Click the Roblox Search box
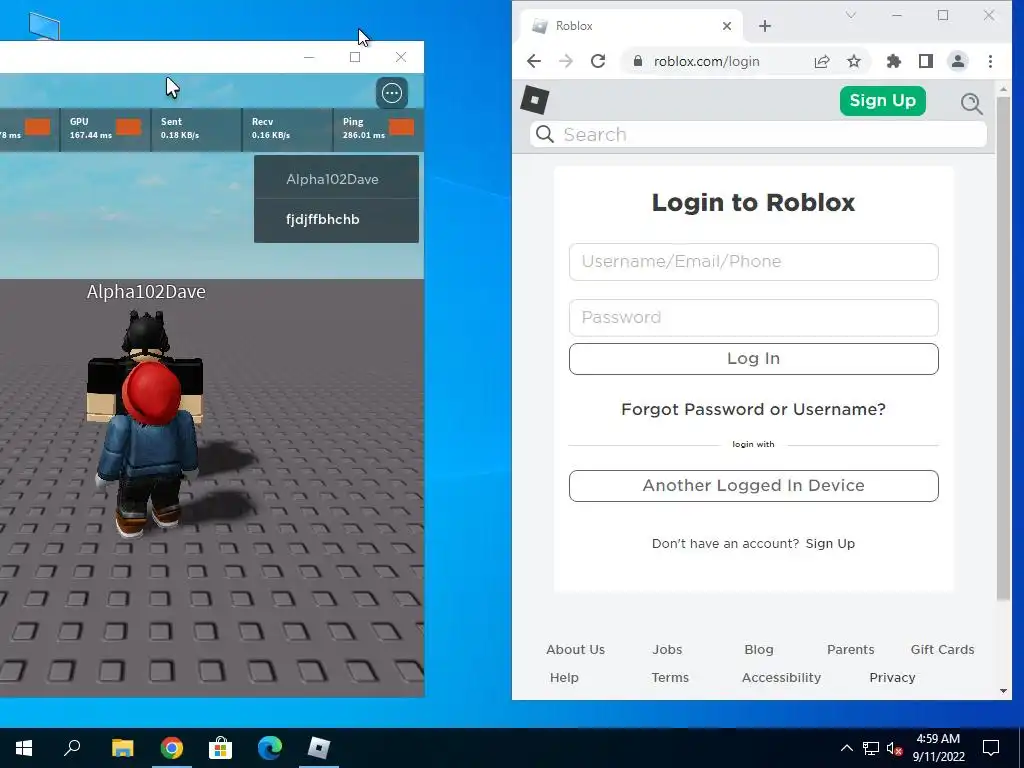Screen dimensions: 1024x768 click(758, 134)
